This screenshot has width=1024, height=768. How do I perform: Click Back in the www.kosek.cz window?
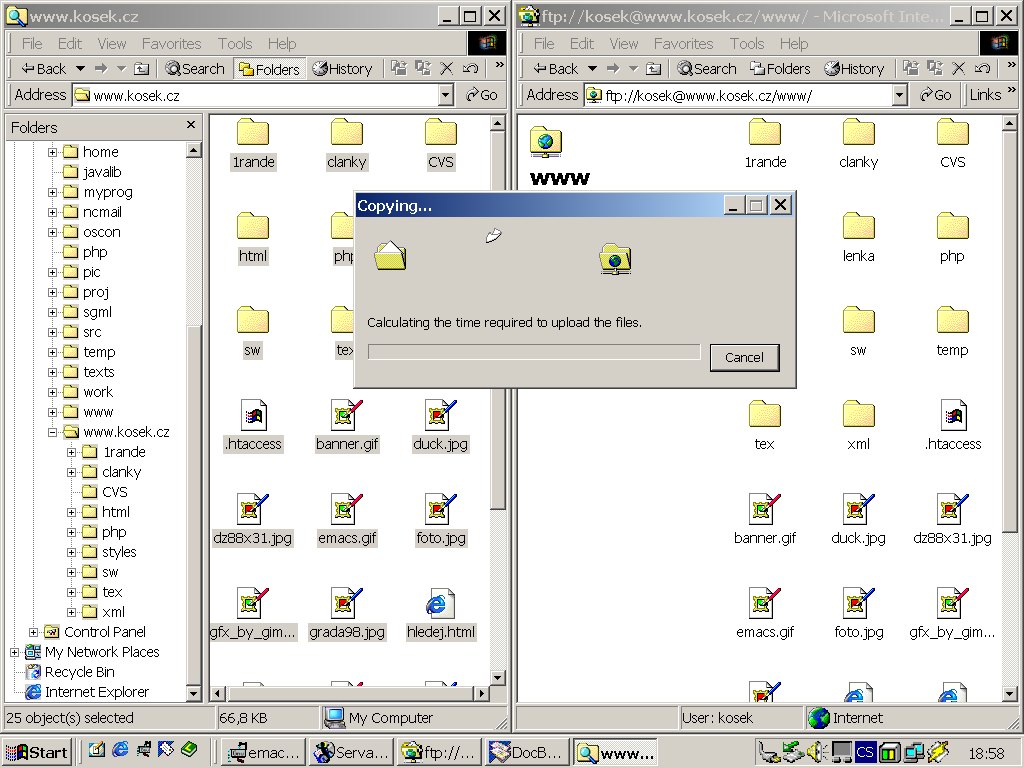coord(44,69)
